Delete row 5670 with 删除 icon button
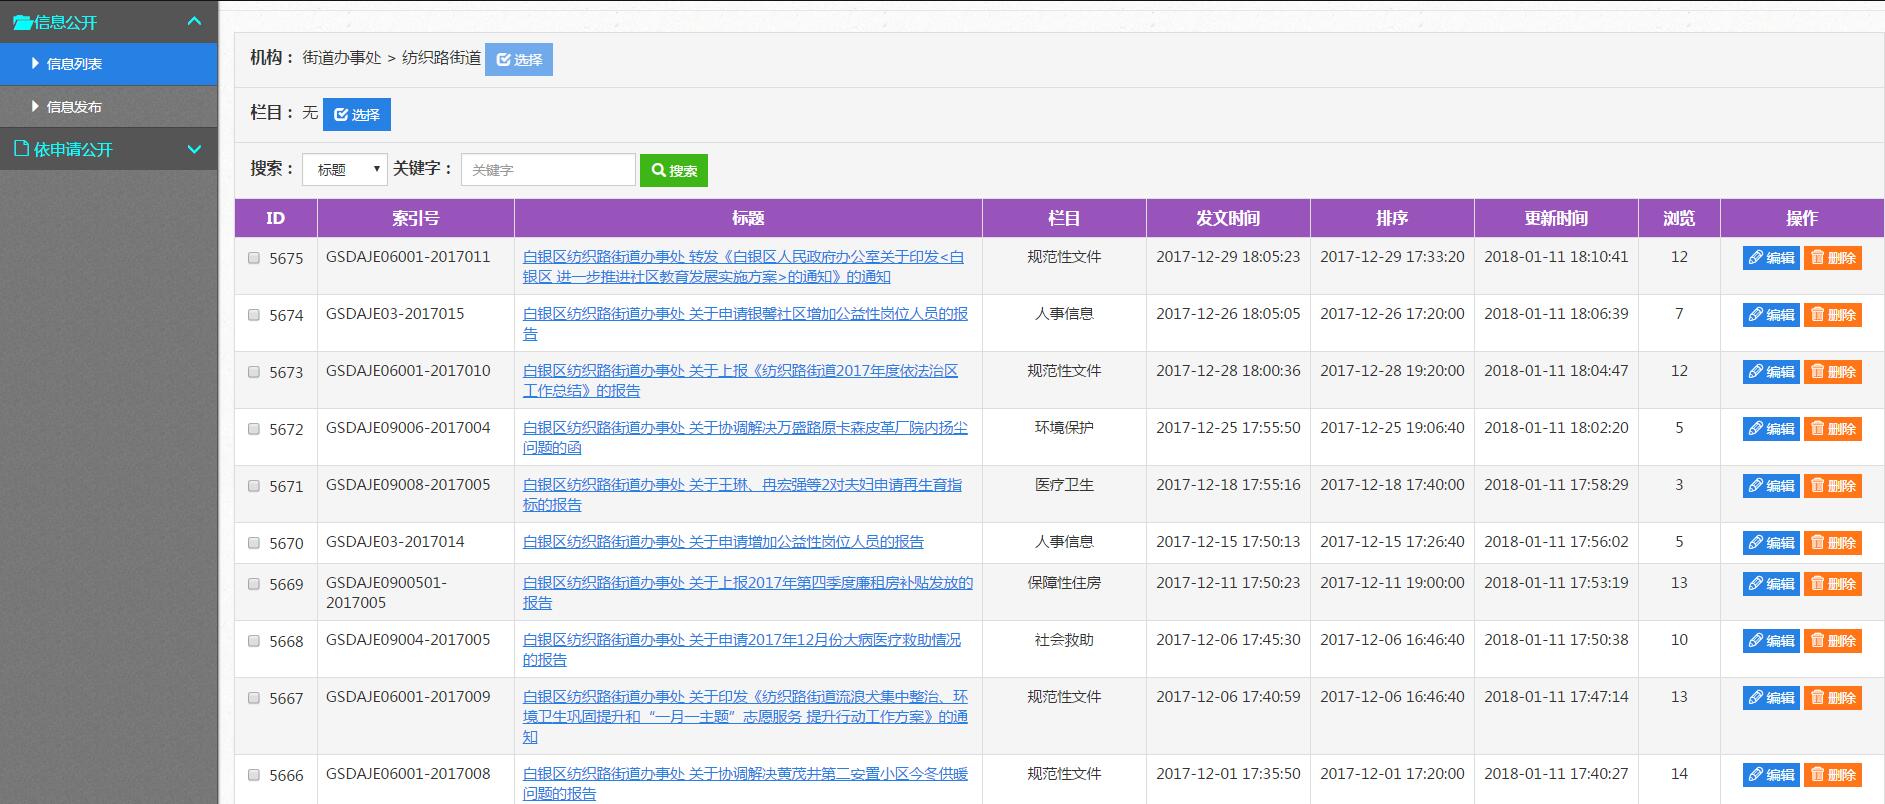The width and height of the screenshot is (1885, 804). coord(1833,543)
